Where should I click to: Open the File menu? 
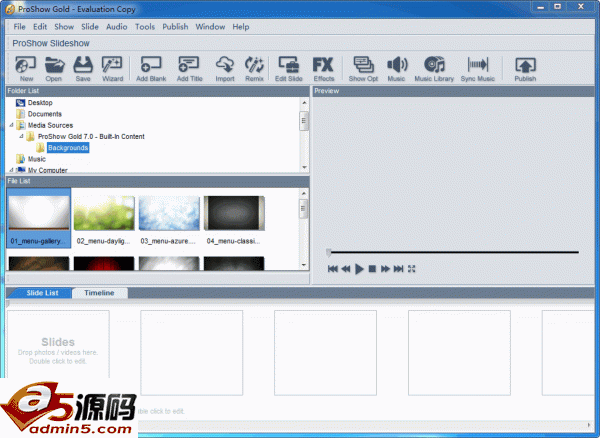click(x=20, y=27)
